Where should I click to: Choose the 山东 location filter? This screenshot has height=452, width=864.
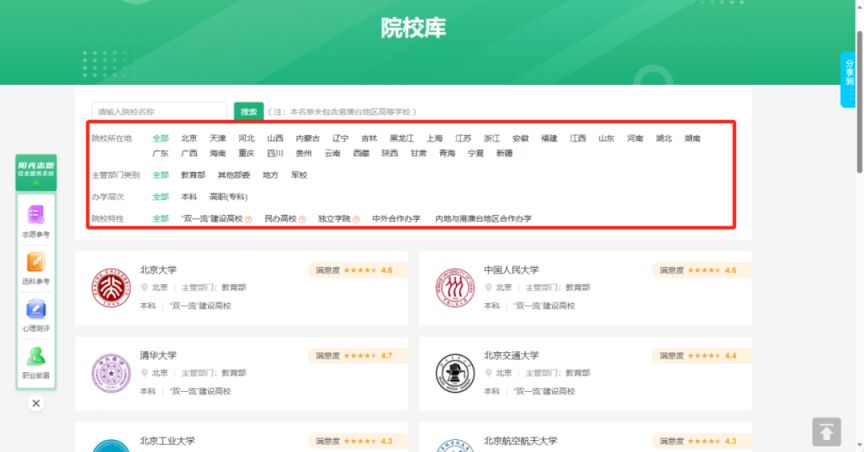pos(606,138)
